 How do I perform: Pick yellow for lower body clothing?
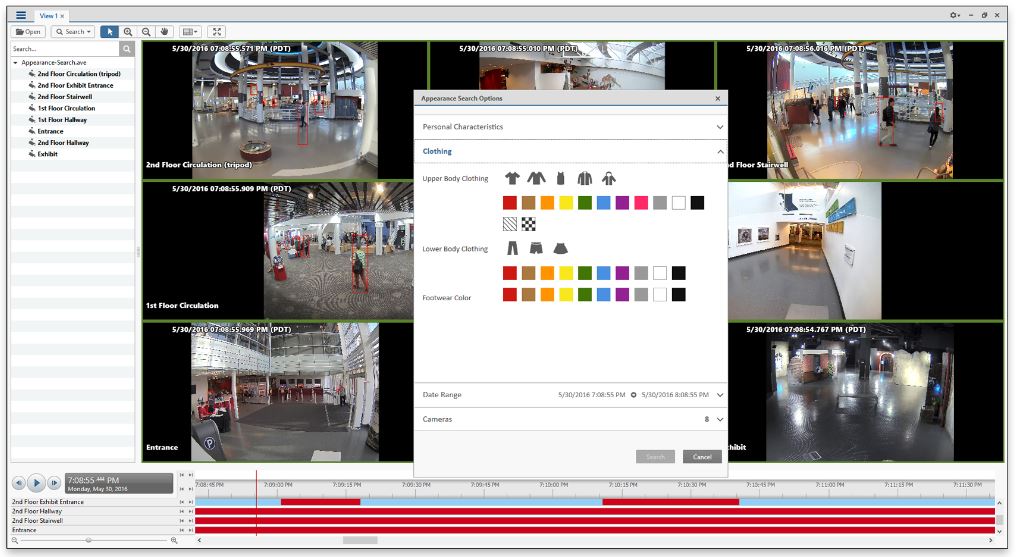click(566, 273)
